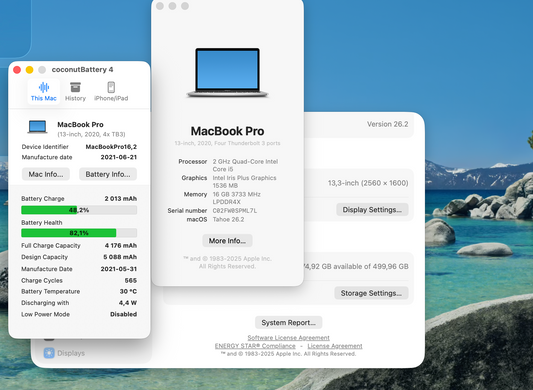533x390 pixels.
Task: Open Display Settings... in System Settings
Action: [372, 210]
